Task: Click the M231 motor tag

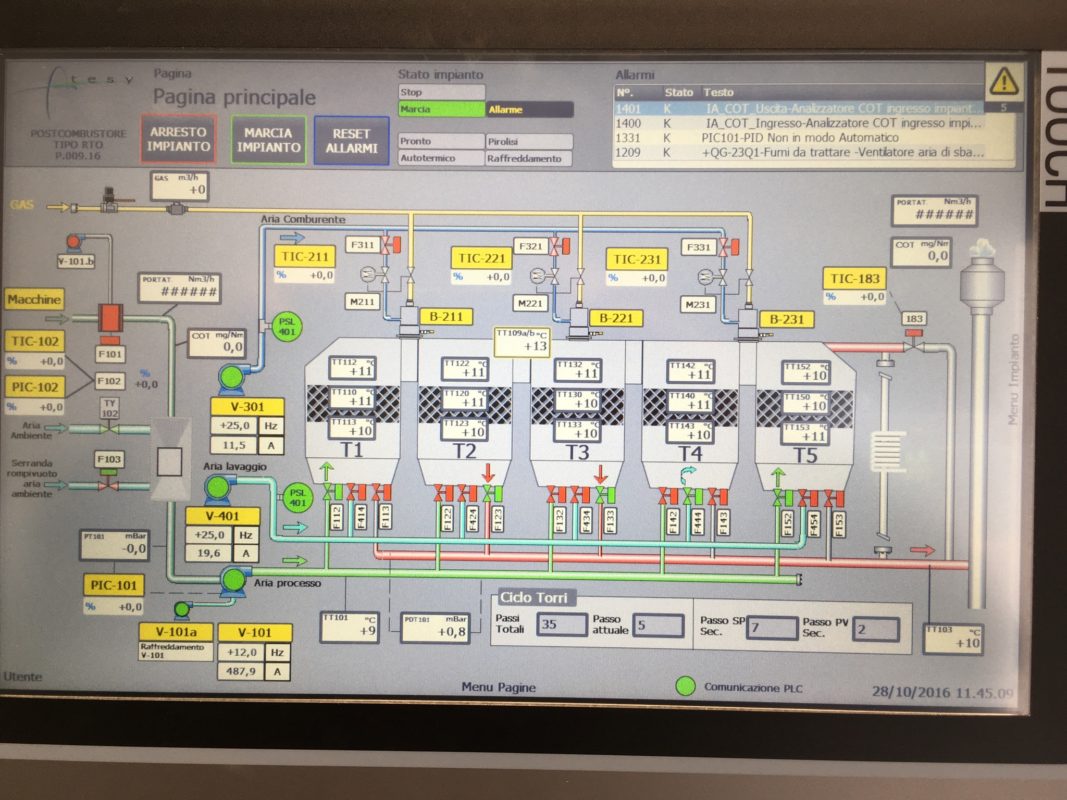Action: pyautogui.click(x=697, y=305)
